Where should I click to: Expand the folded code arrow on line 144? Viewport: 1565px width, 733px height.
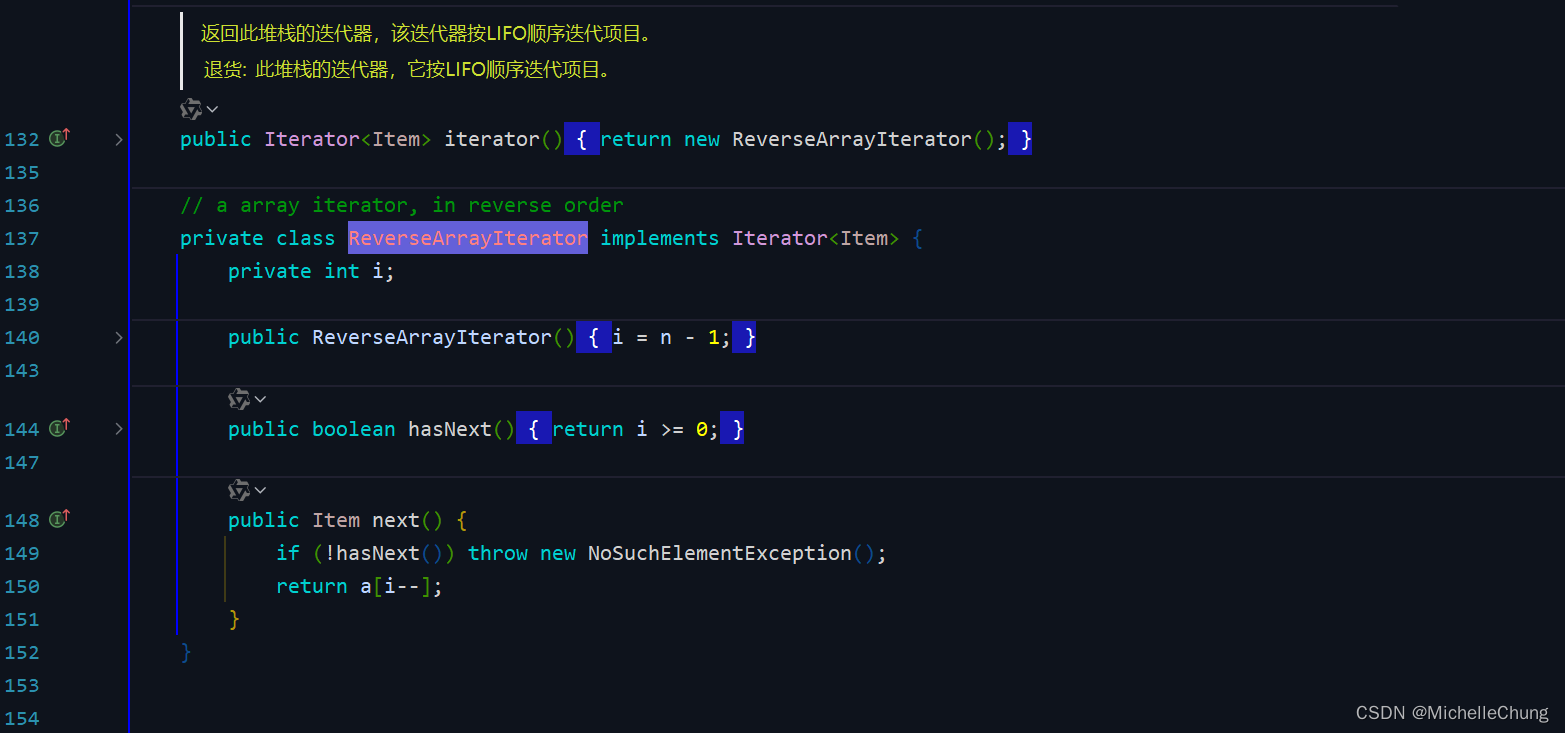pos(119,429)
